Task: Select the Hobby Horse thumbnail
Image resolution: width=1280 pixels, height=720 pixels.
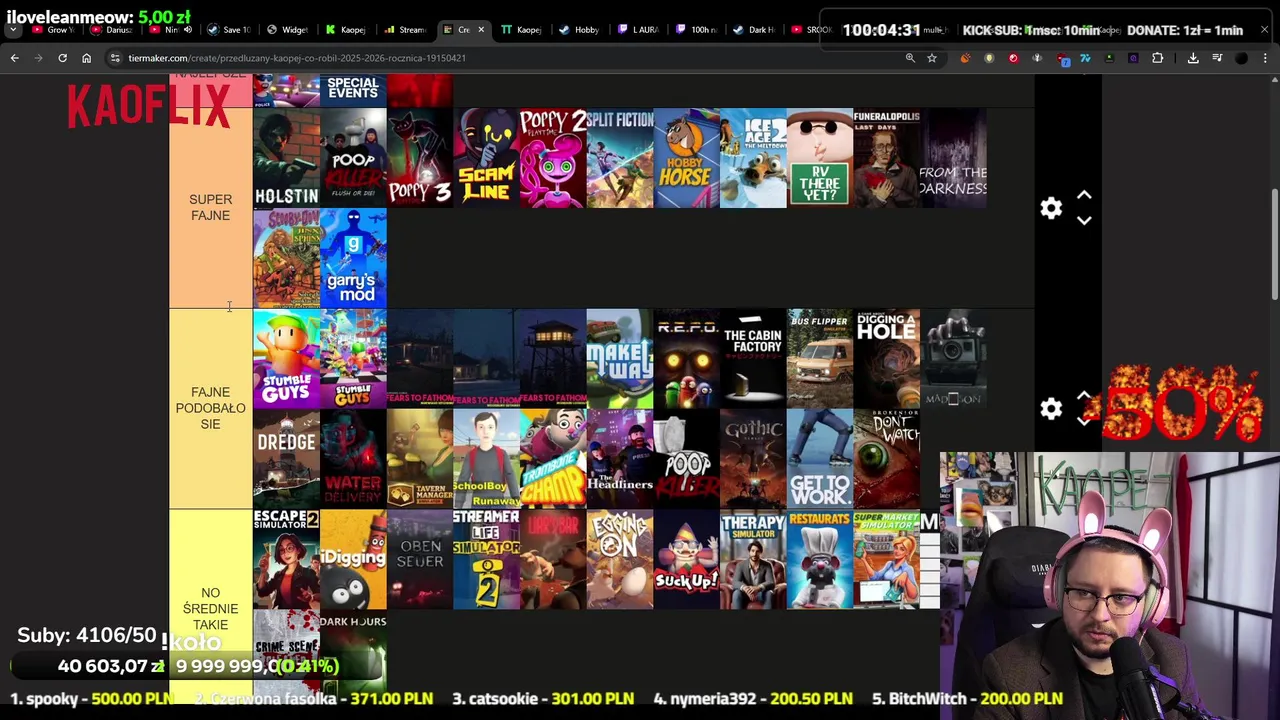Action: click(x=687, y=158)
